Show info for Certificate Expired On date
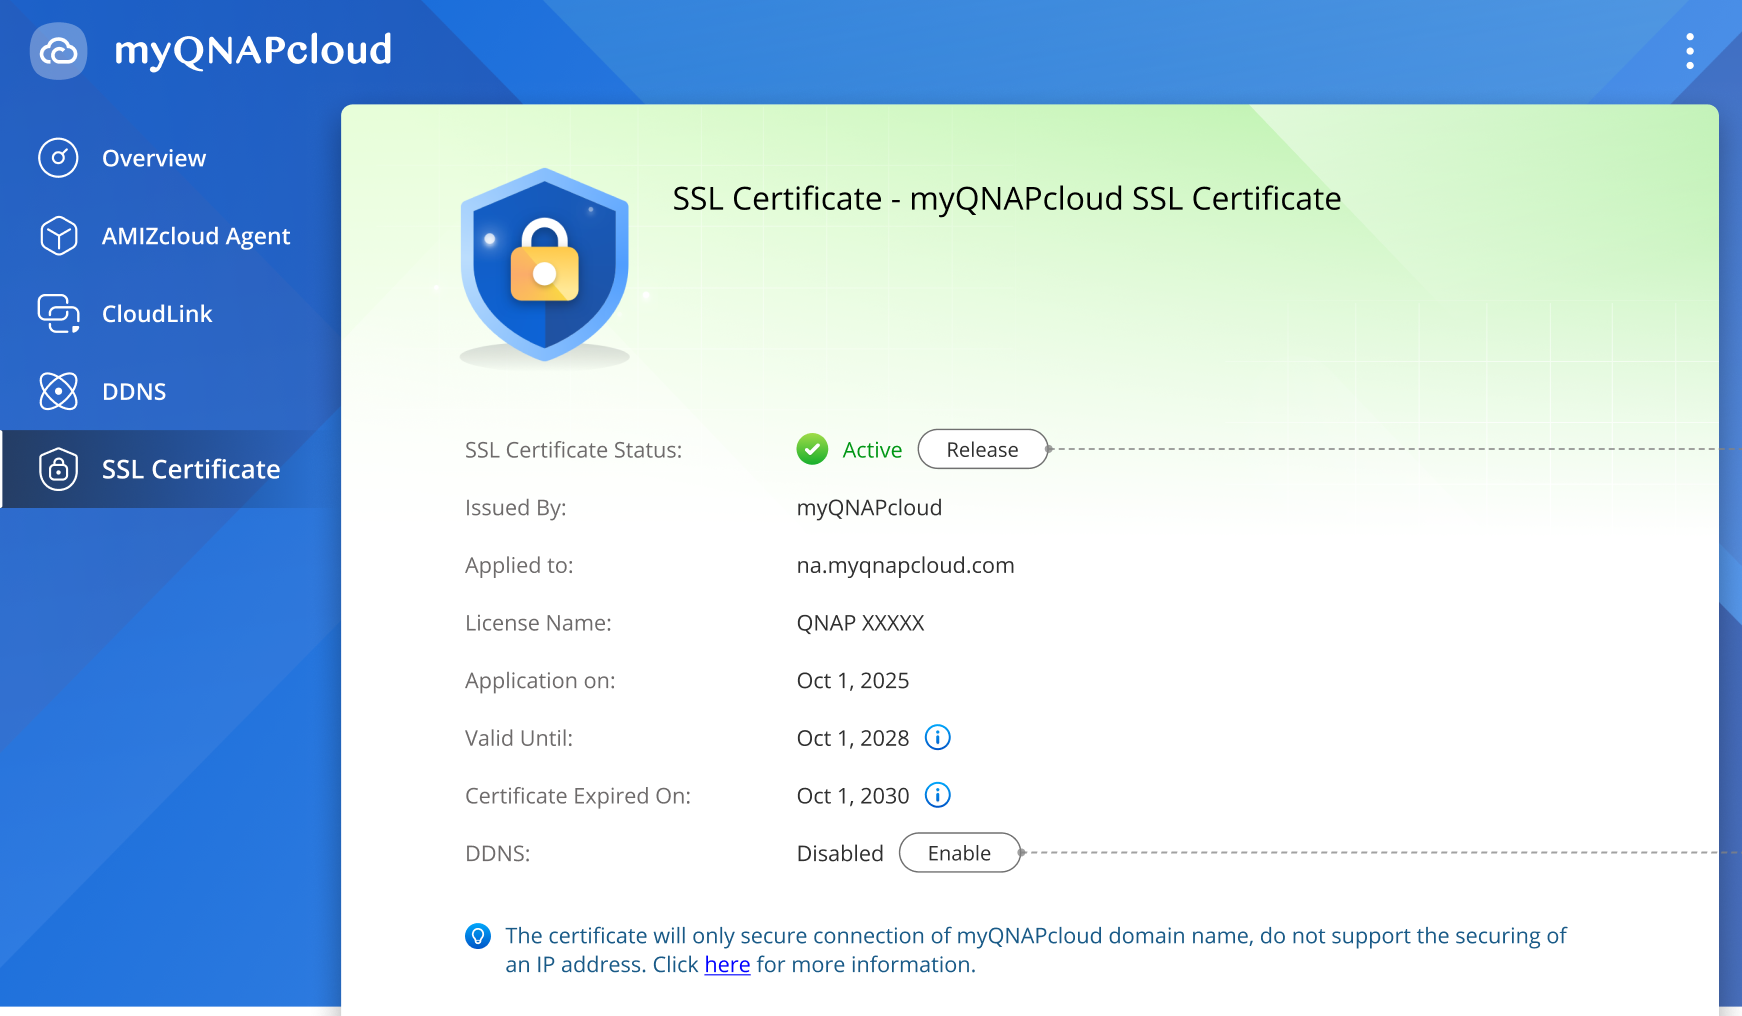The height and width of the screenshot is (1016, 1742). pos(937,795)
